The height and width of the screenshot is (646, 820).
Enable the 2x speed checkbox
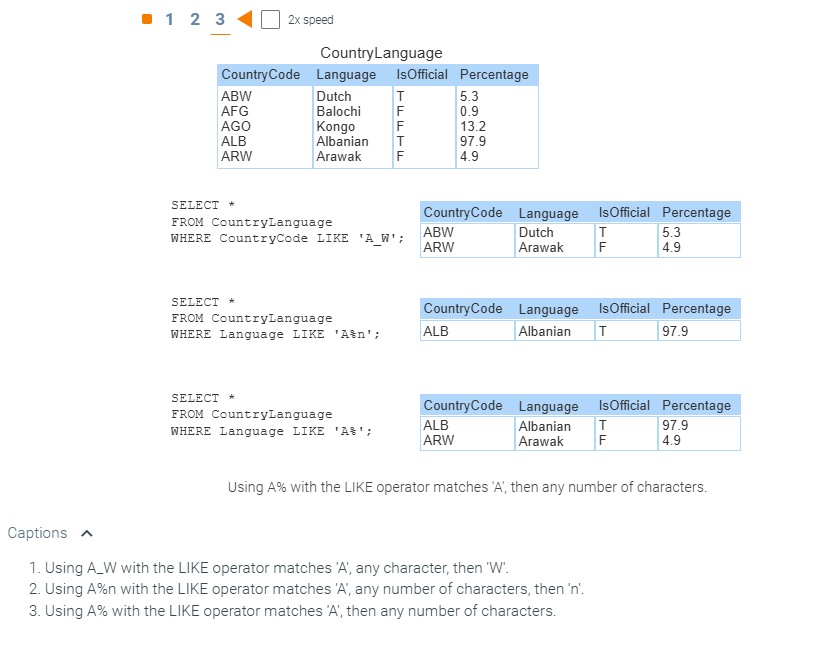pyautogui.click(x=269, y=20)
